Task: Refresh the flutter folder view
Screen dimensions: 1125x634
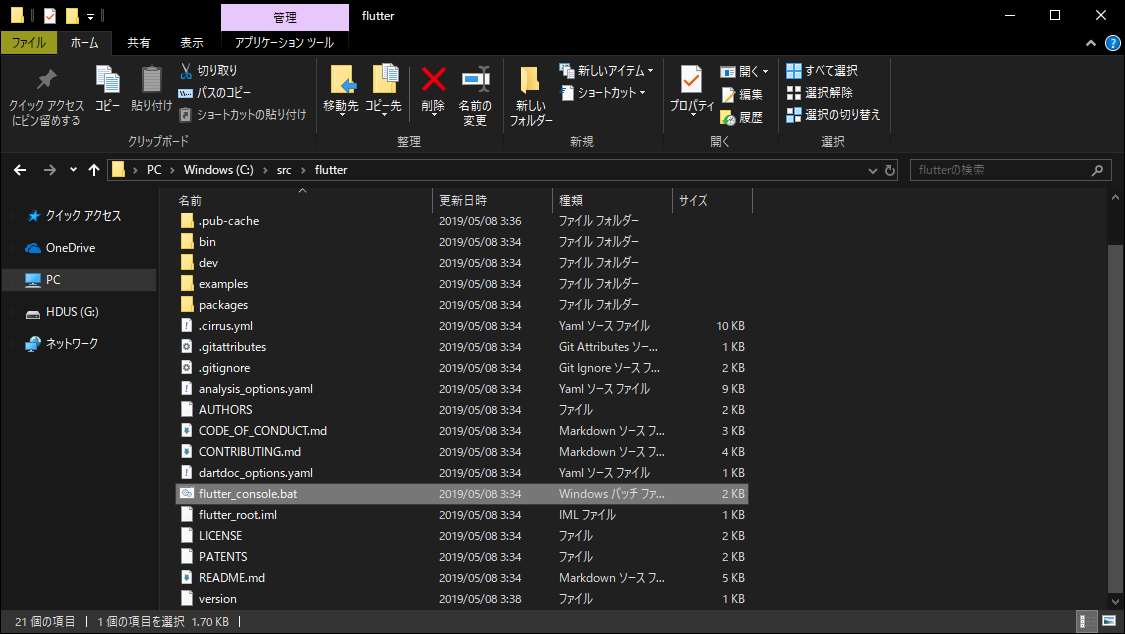Action: click(x=890, y=170)
